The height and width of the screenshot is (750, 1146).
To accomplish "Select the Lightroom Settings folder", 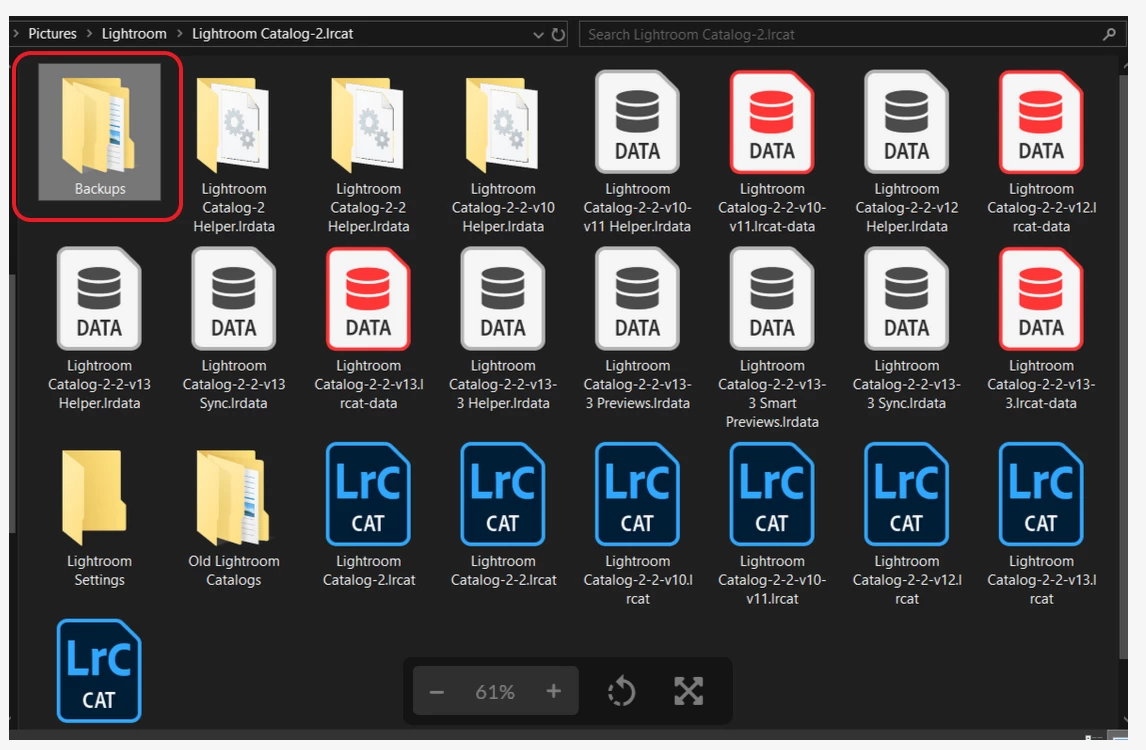I will click(99, 517).
